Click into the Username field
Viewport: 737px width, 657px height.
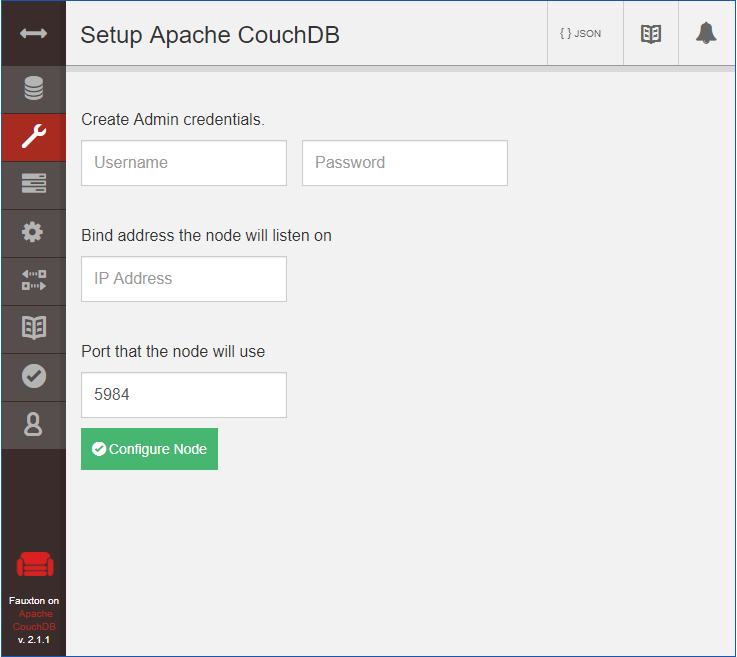pos(184,163)
